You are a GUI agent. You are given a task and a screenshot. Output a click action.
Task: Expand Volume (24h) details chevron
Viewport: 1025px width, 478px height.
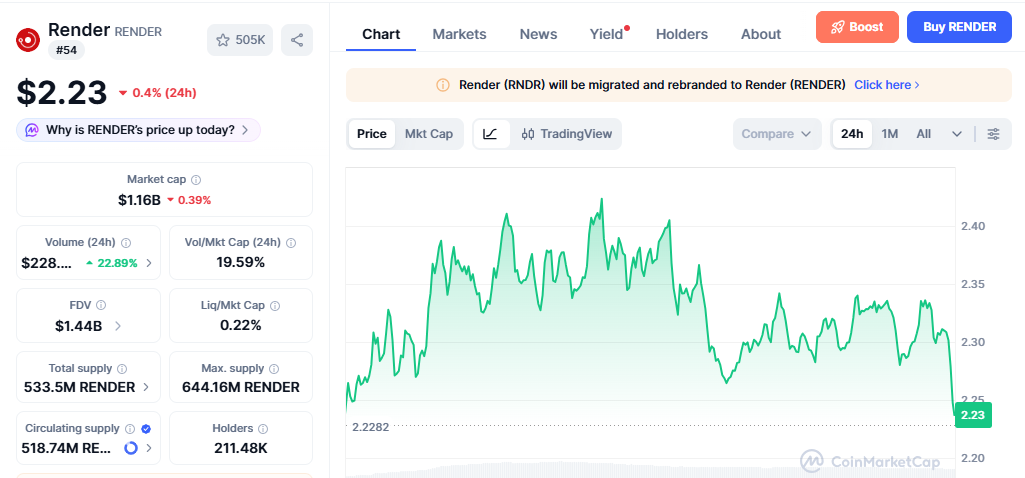[x=148, y=263]
